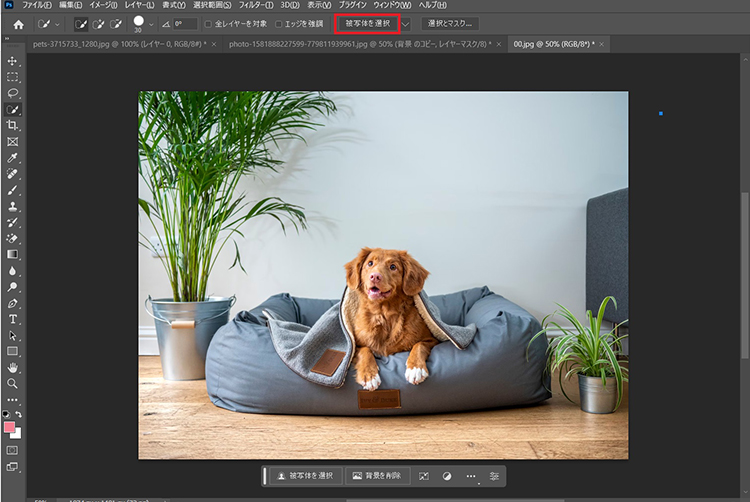The image size is (750, 502).
Task: Select the Horizontal Type tool
Action: click(x=12, y=319)
